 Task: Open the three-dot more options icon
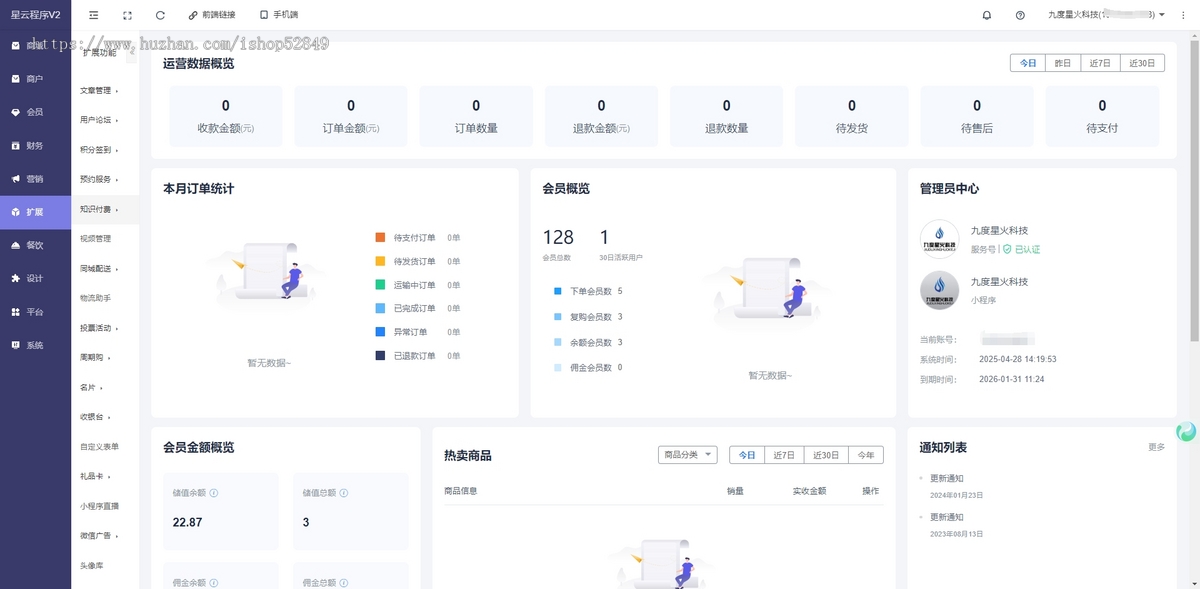pos(1182,15)
